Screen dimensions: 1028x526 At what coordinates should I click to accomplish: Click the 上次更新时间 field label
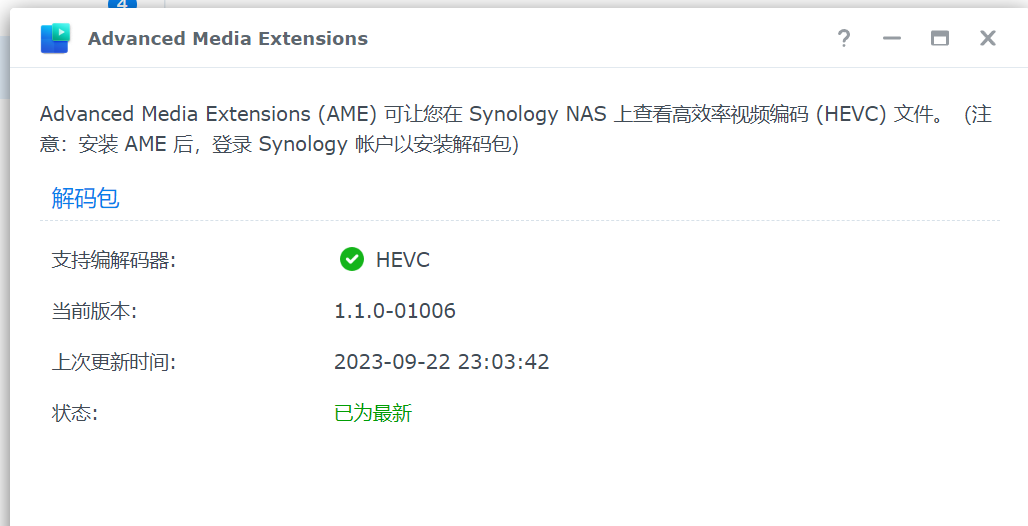click(x=114, y=362)
